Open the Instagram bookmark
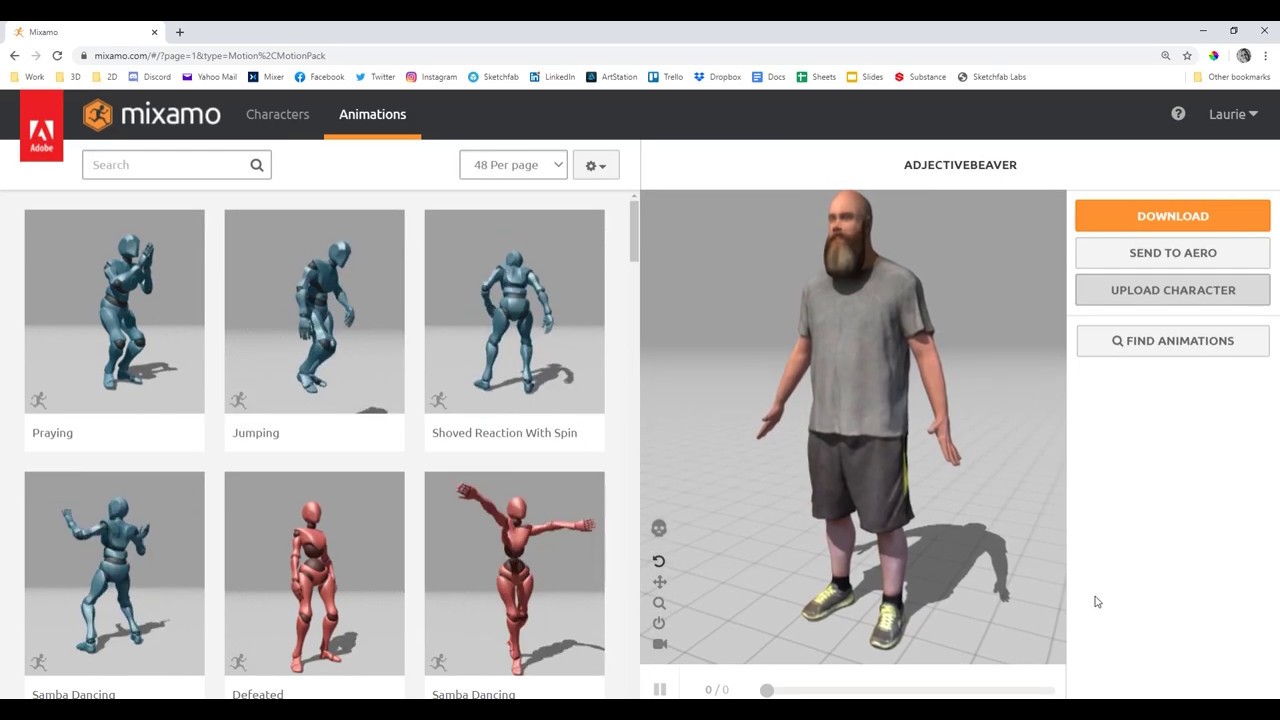 pyautogui.click(x=431, y=77)
